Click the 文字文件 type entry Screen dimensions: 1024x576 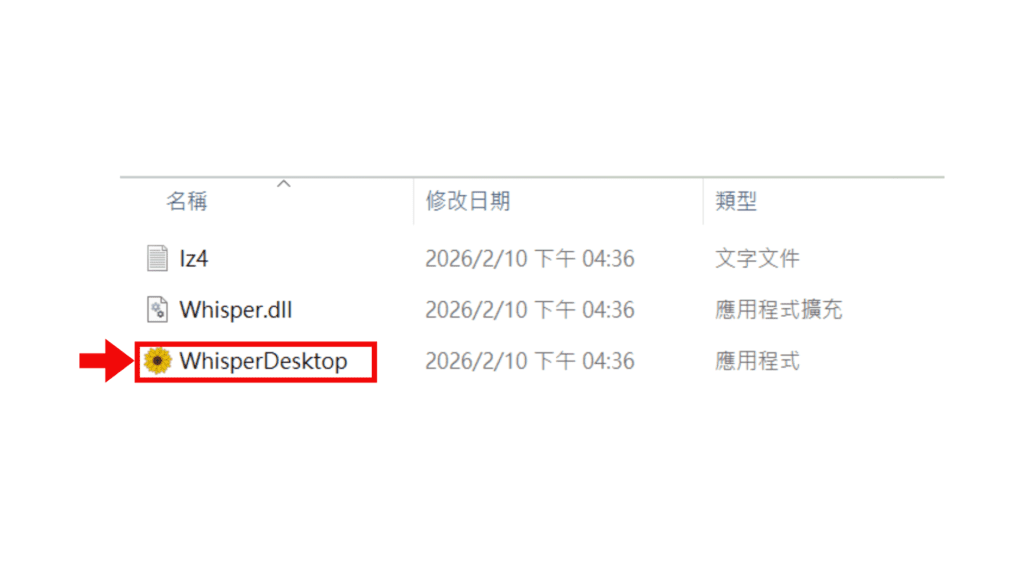tap(757, 259)
